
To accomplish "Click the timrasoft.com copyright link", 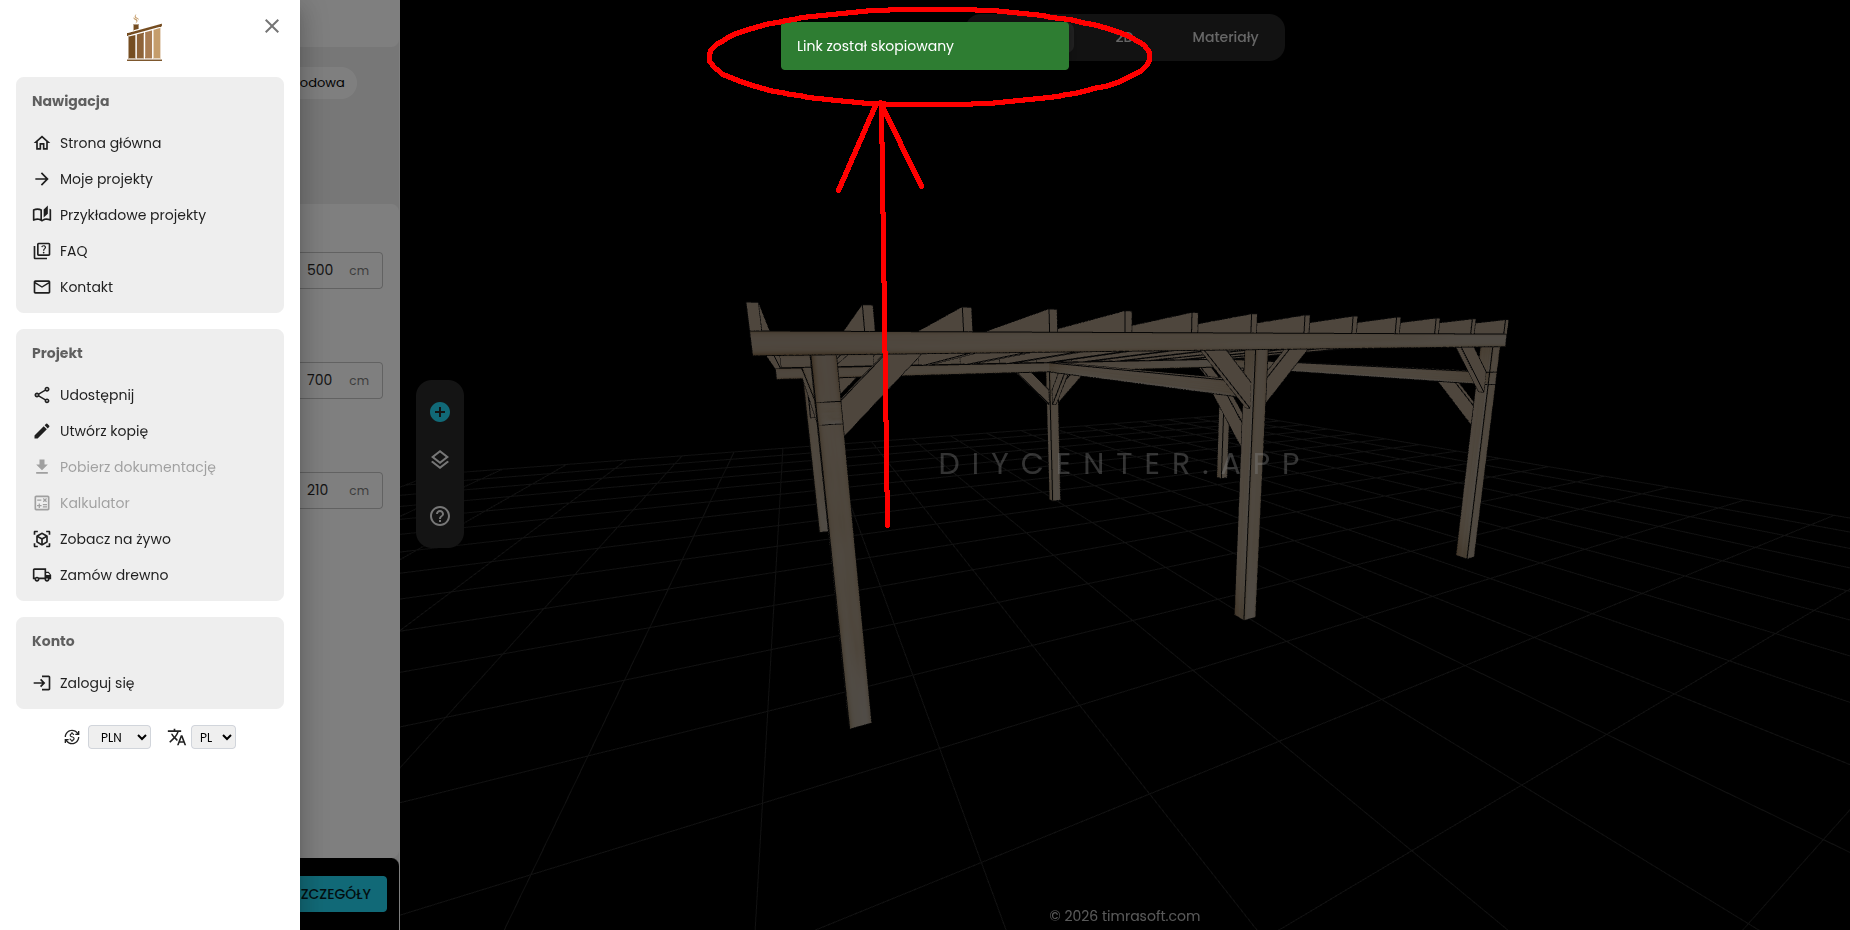I will 1124,916.
